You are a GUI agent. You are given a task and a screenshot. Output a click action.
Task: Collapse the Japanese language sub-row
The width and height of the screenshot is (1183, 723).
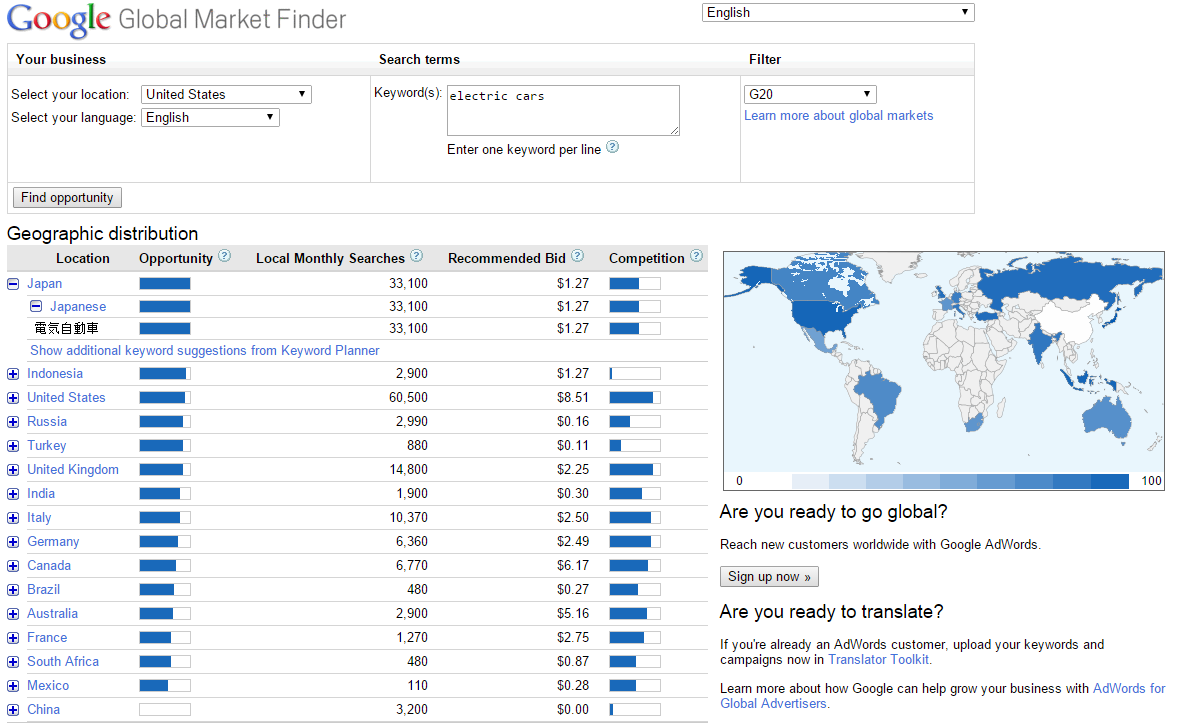tap(35, 306)
